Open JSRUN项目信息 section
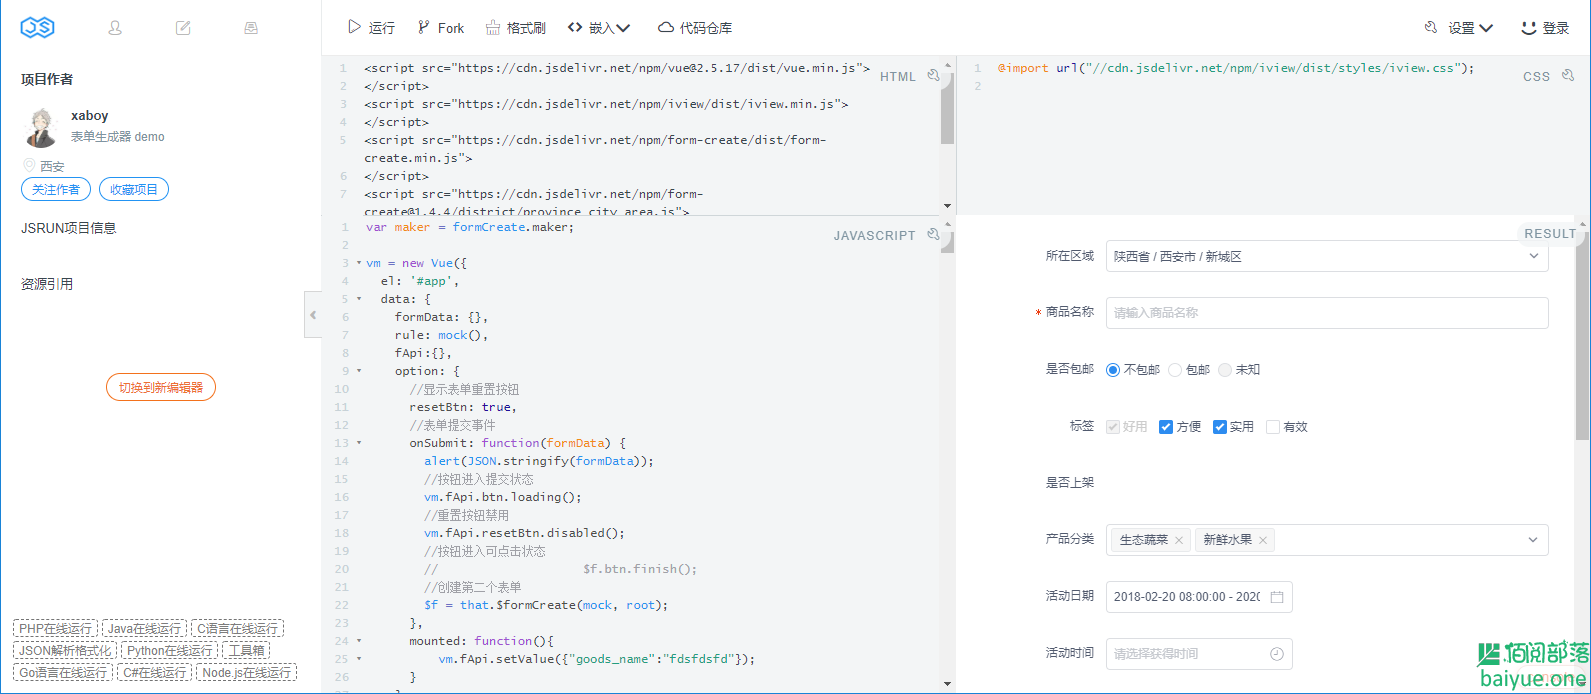The height and width of the screenshot is (694, 1591). pyautogui.click(x=69, y=228)
